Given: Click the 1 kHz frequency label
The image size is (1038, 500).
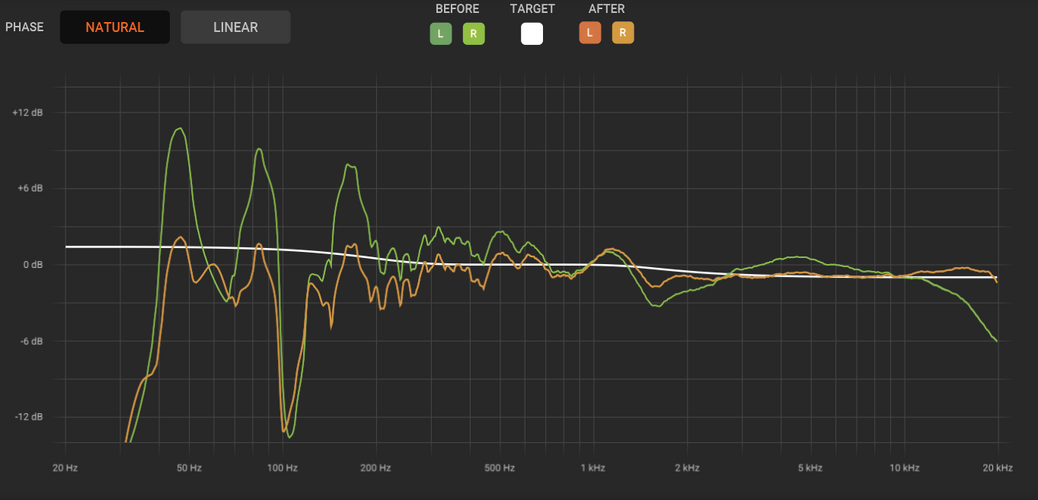Looking at the screenshot, I should pos(592,468).
